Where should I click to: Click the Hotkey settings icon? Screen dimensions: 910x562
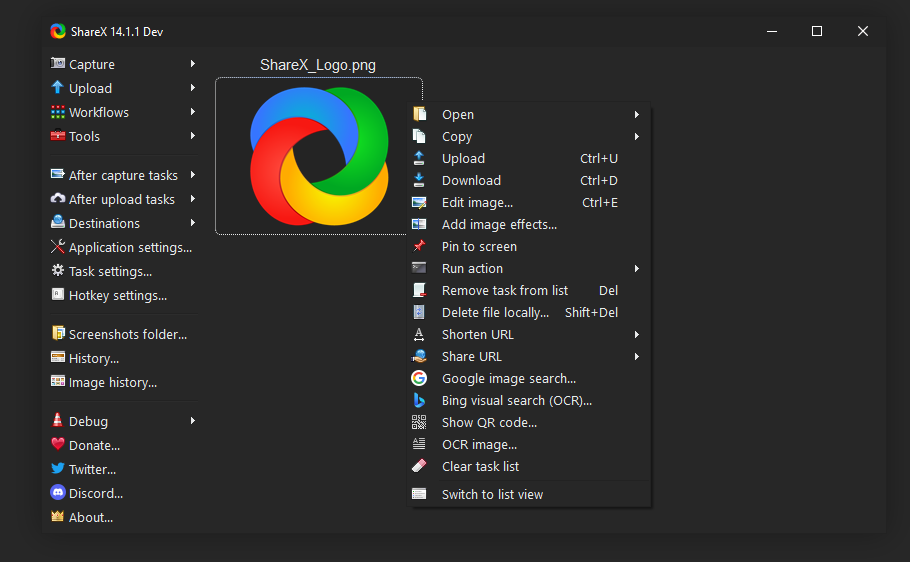pyautogui.click(x=57, y=294)
